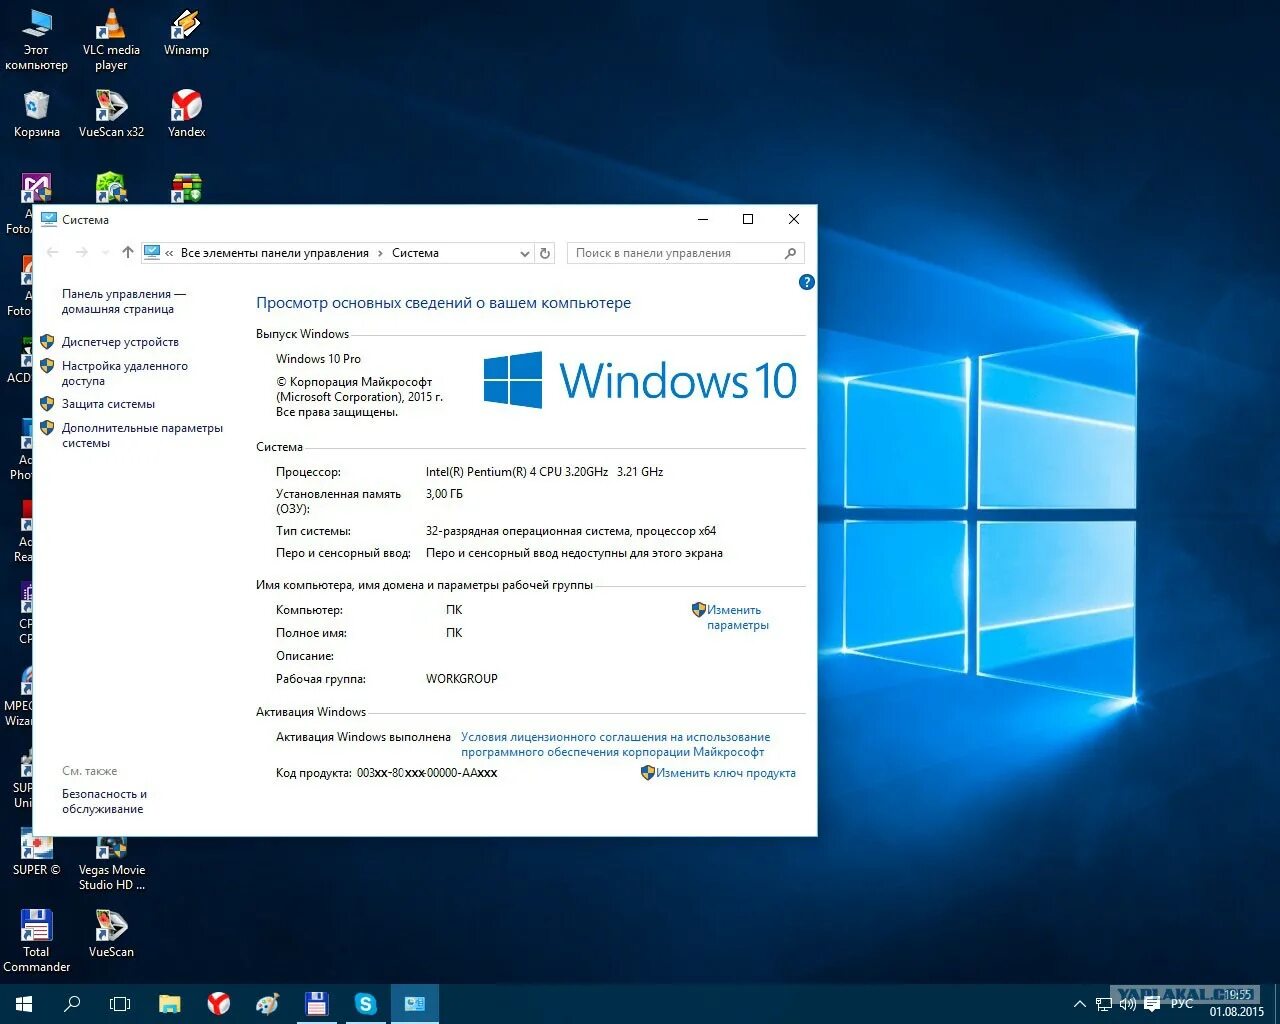Viewport: 1280px width, 1024px height.
Task: Select the 3,00 ГБ memory value
Action: point(444,494)
